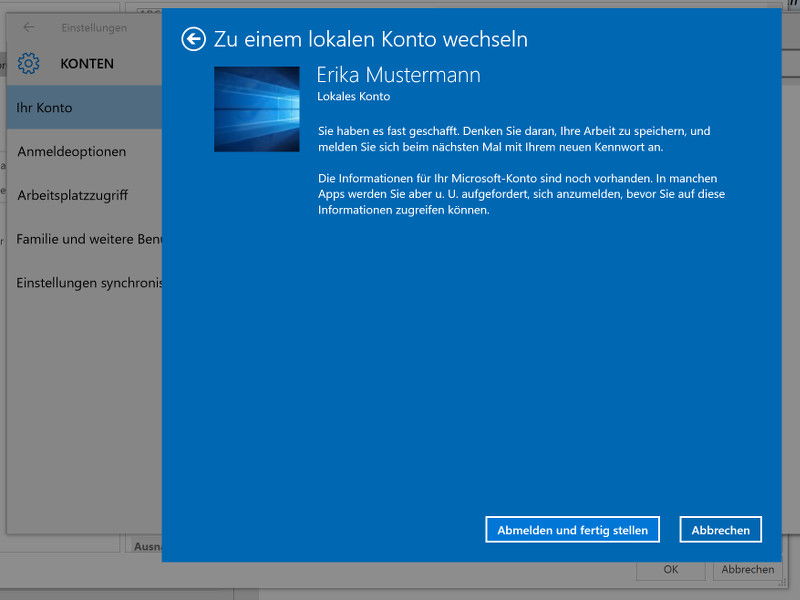800x600 pixels.
Task: Click OK in the background window
Action: [x=671, y=570]
